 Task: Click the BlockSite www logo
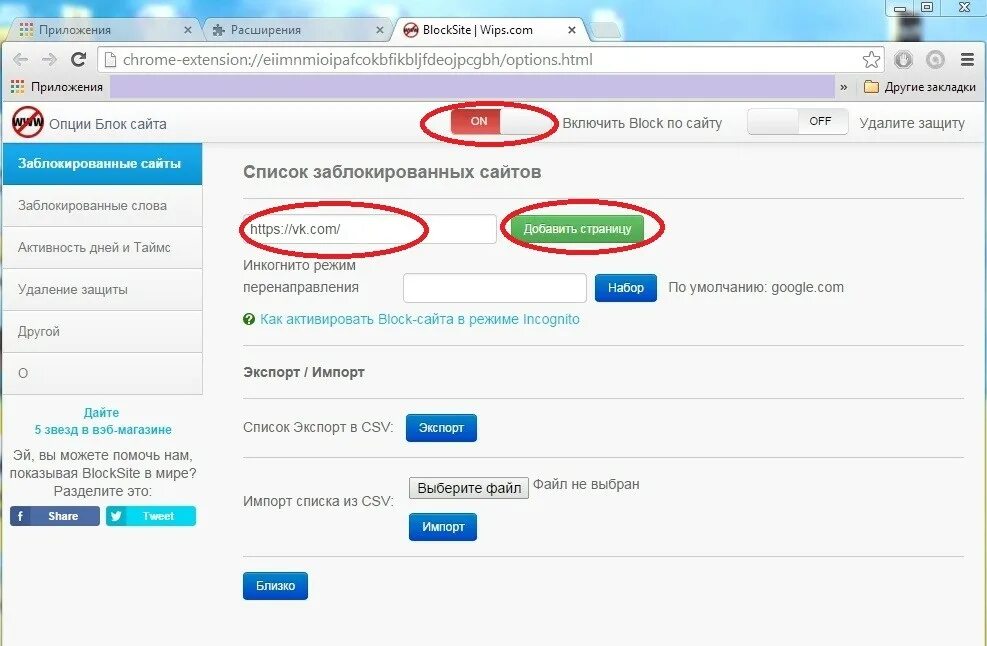coord(28,122)
